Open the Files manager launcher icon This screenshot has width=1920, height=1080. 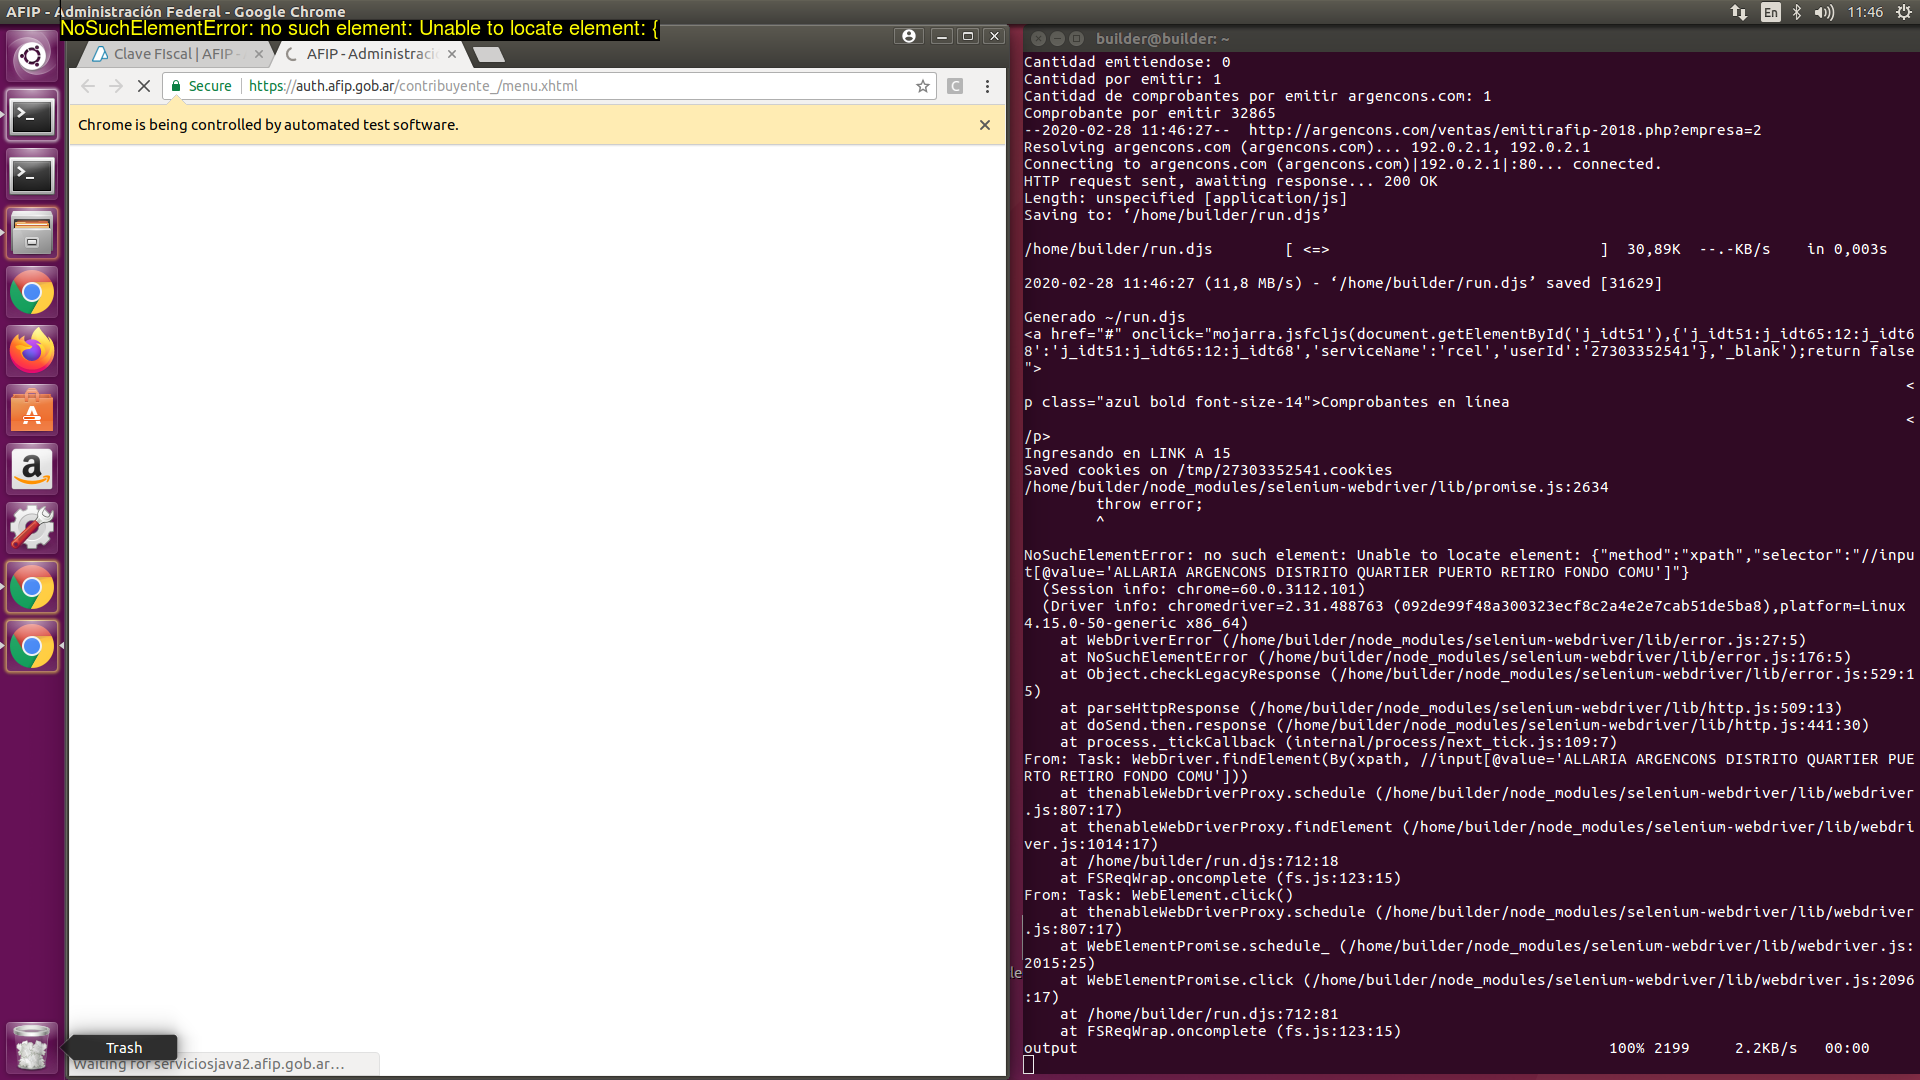32,234
